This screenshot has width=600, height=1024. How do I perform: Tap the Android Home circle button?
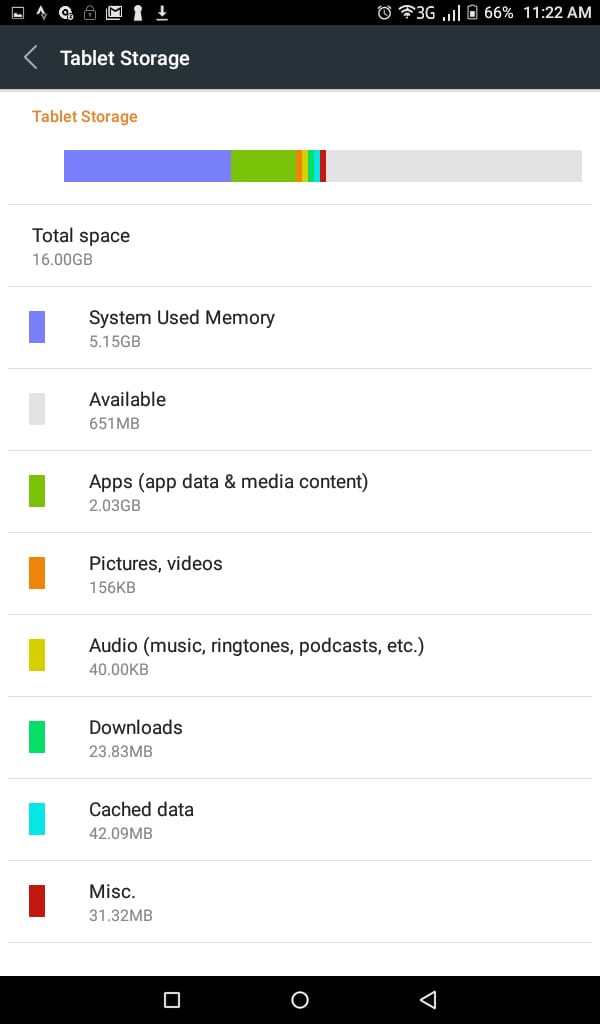(300, 999)
